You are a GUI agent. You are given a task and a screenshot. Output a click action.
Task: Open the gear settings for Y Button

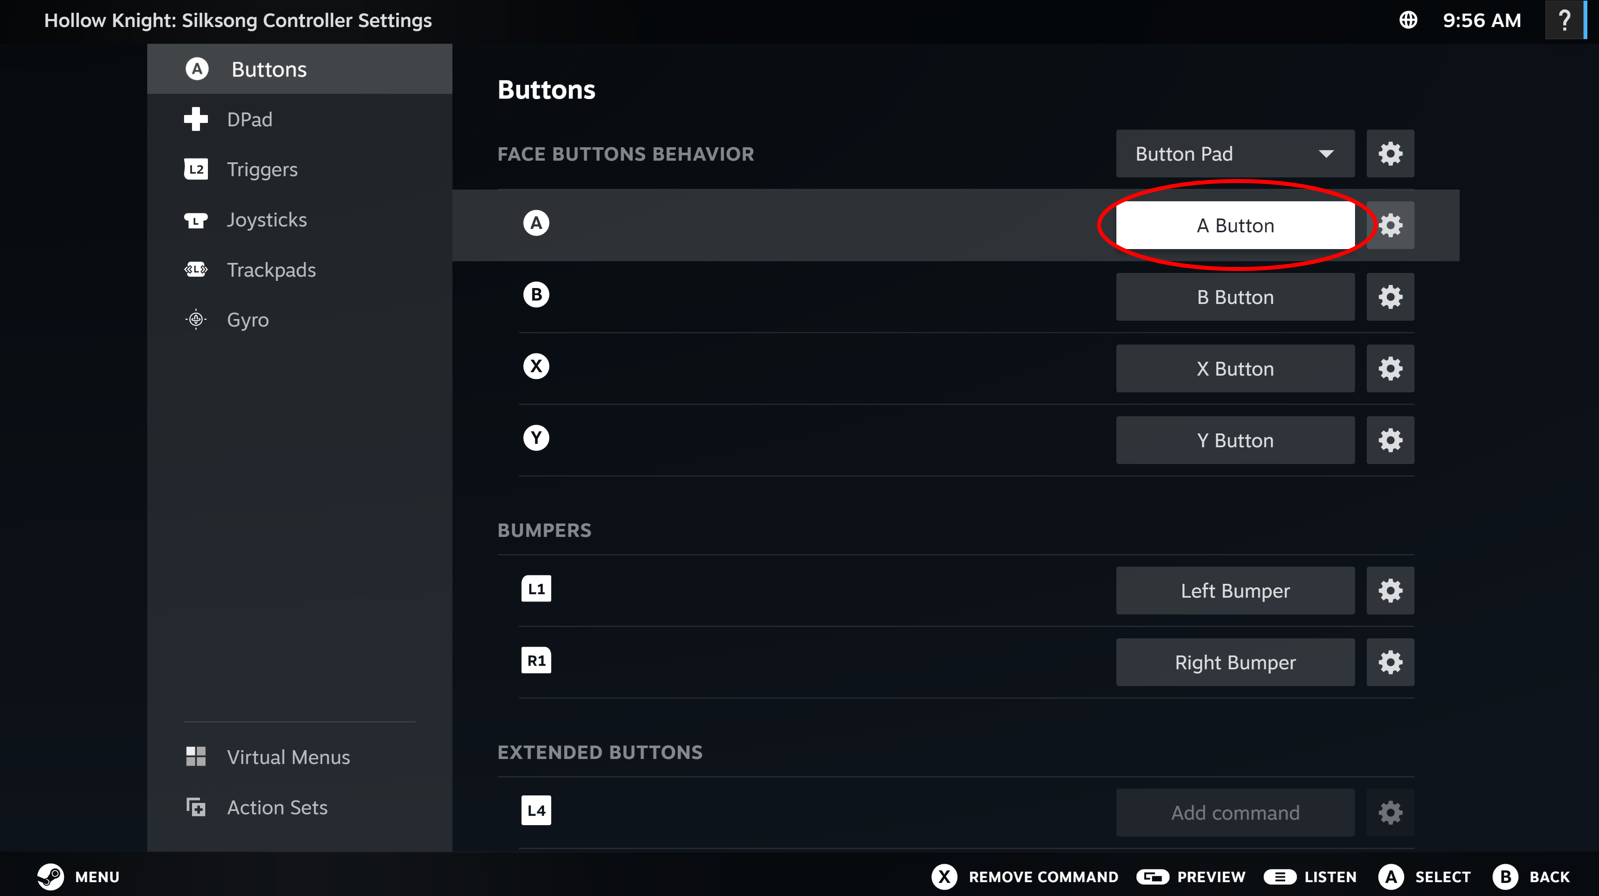(x=1390, y=440)
